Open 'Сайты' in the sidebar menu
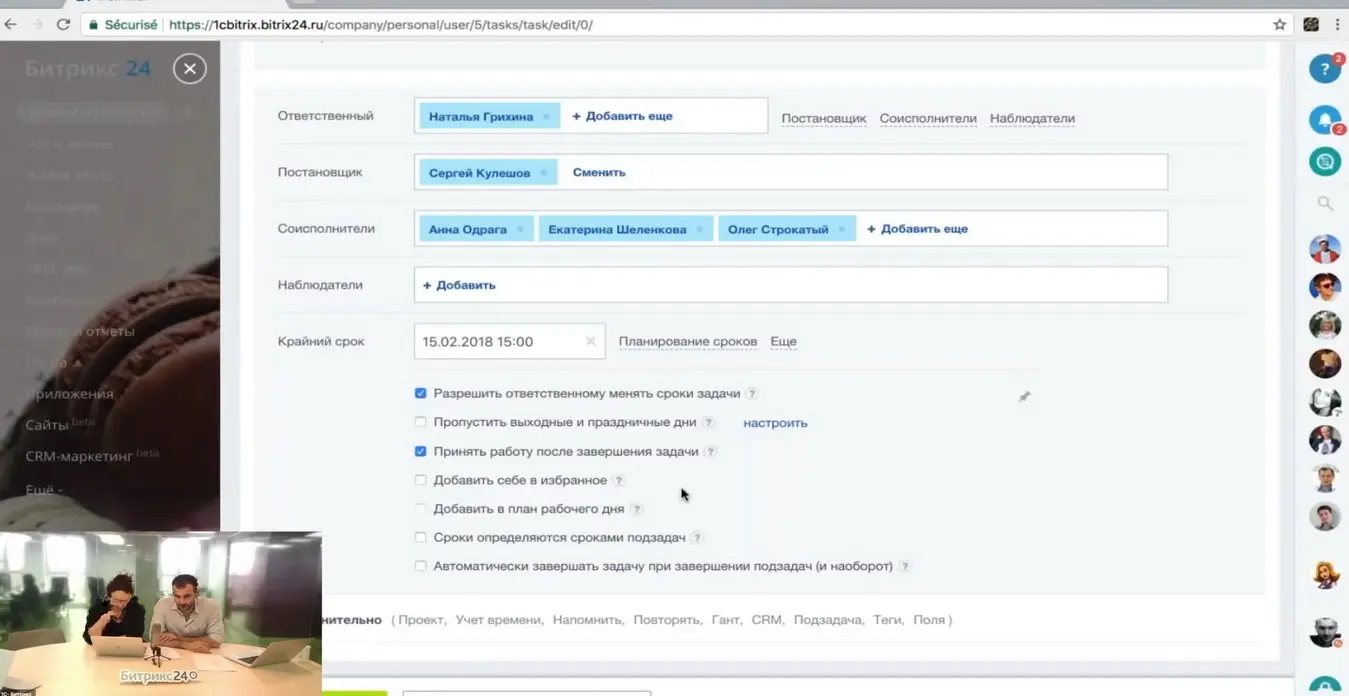Viewport: 1349px width, 696px height. coord(47,425)
